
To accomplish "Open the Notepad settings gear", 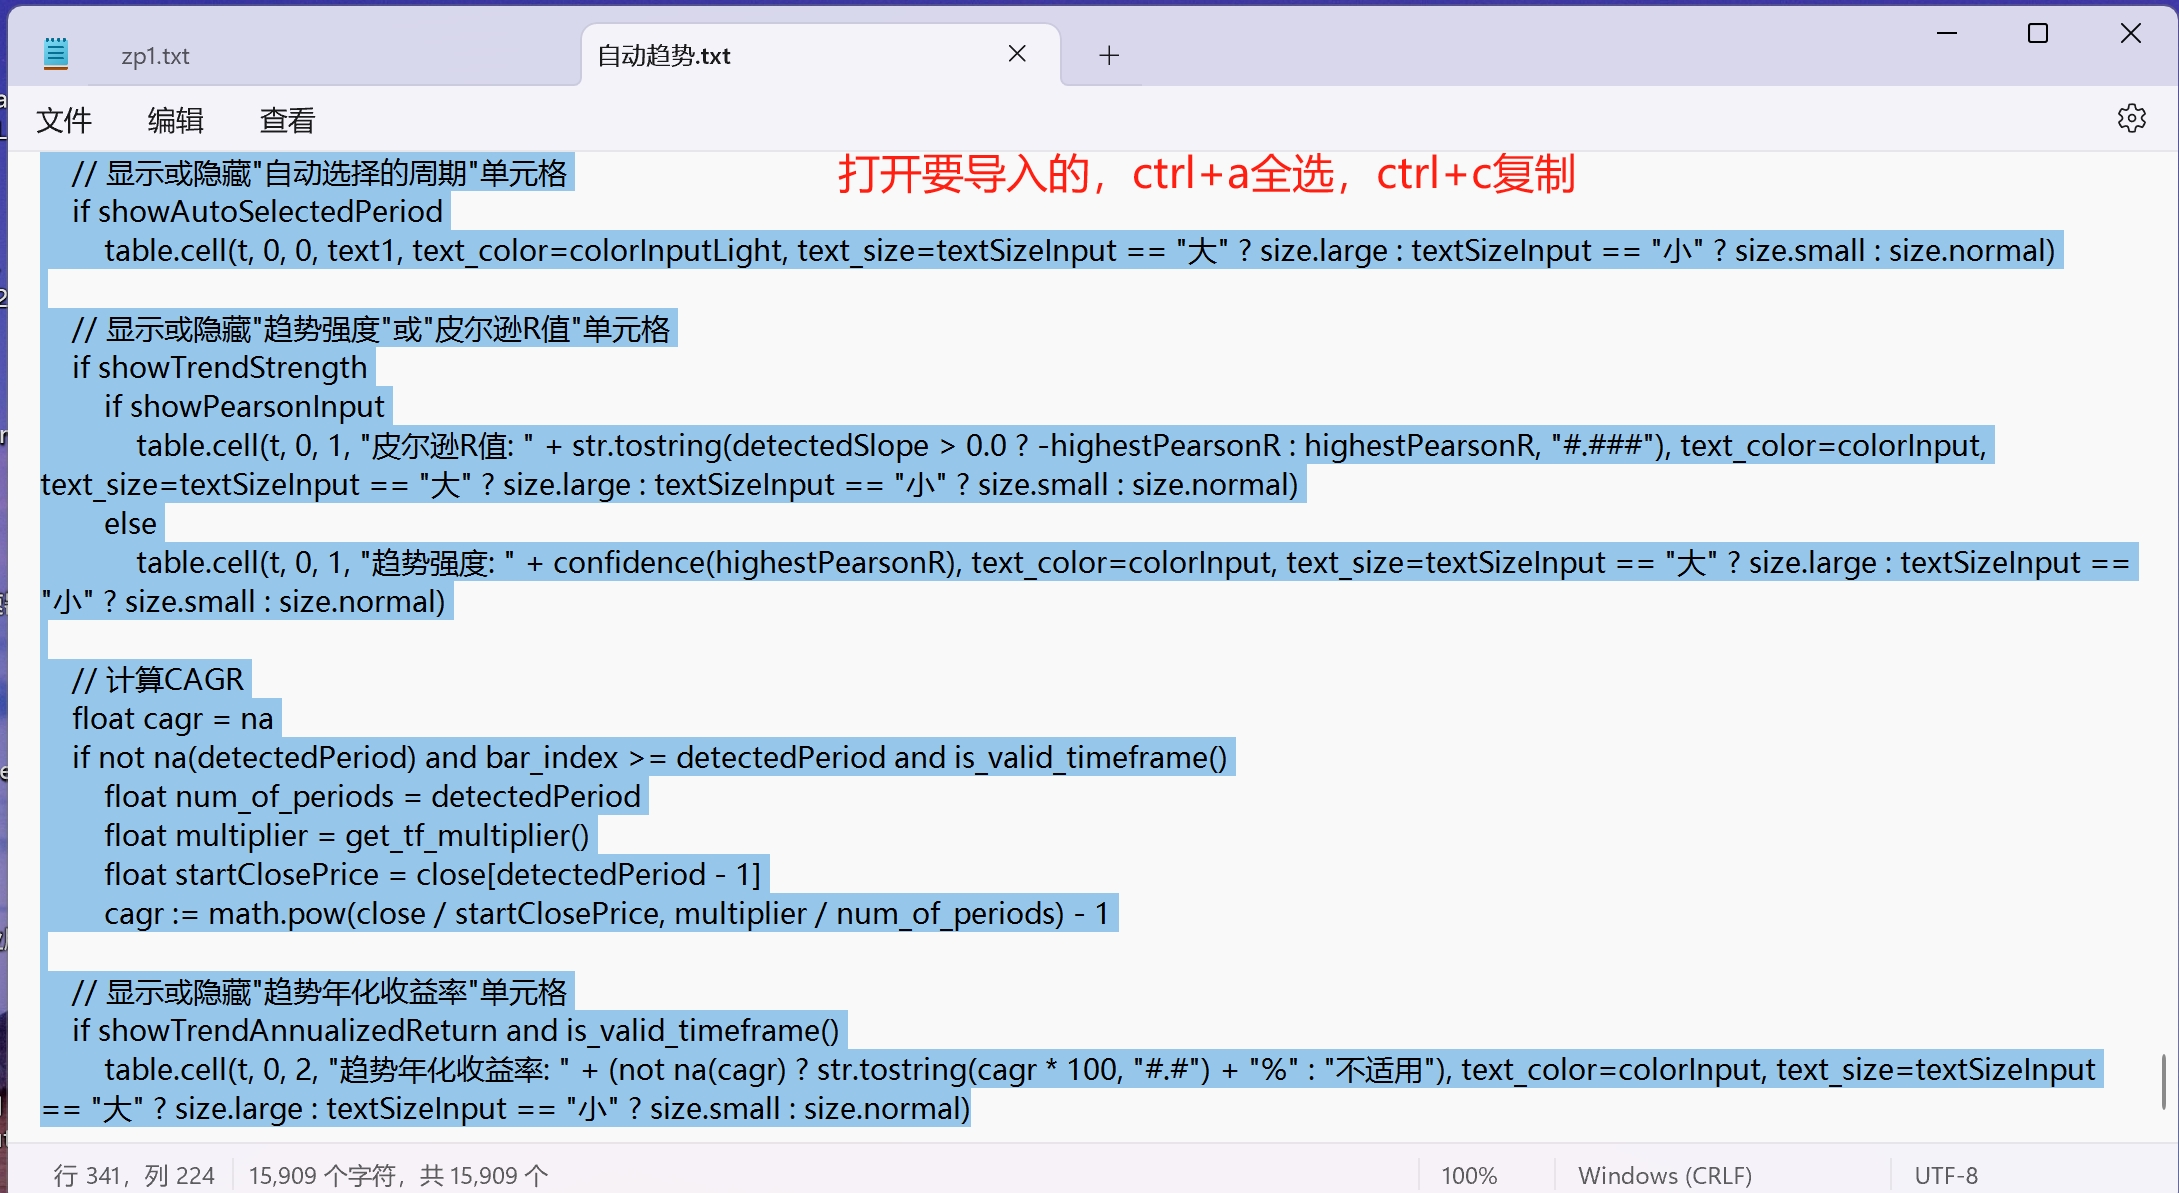I will (x=2131, y=119).
